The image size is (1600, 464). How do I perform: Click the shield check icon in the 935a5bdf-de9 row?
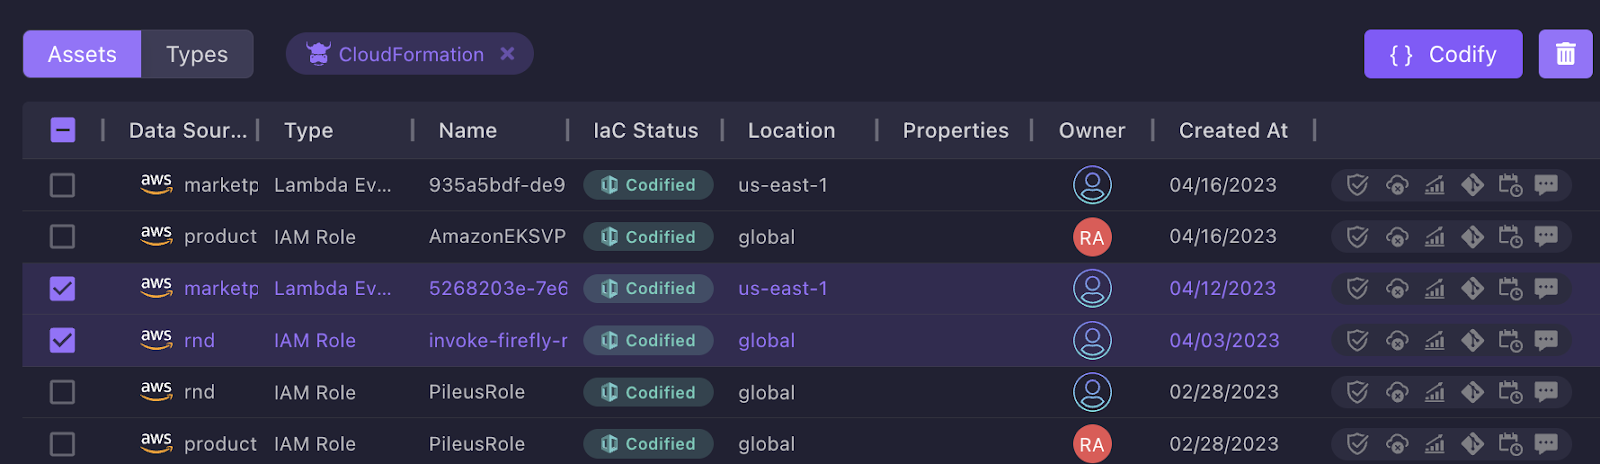[1357, 185]
